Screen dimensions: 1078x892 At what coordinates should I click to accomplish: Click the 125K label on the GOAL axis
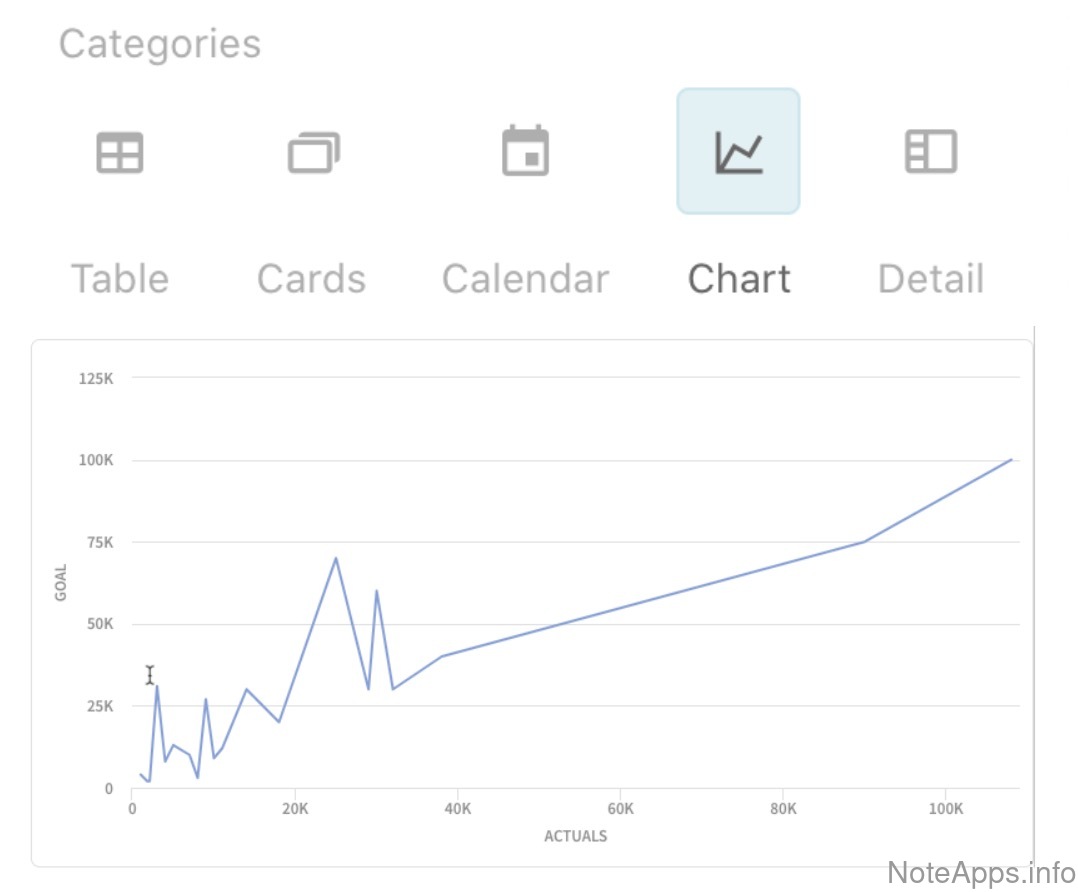(95, 378)
